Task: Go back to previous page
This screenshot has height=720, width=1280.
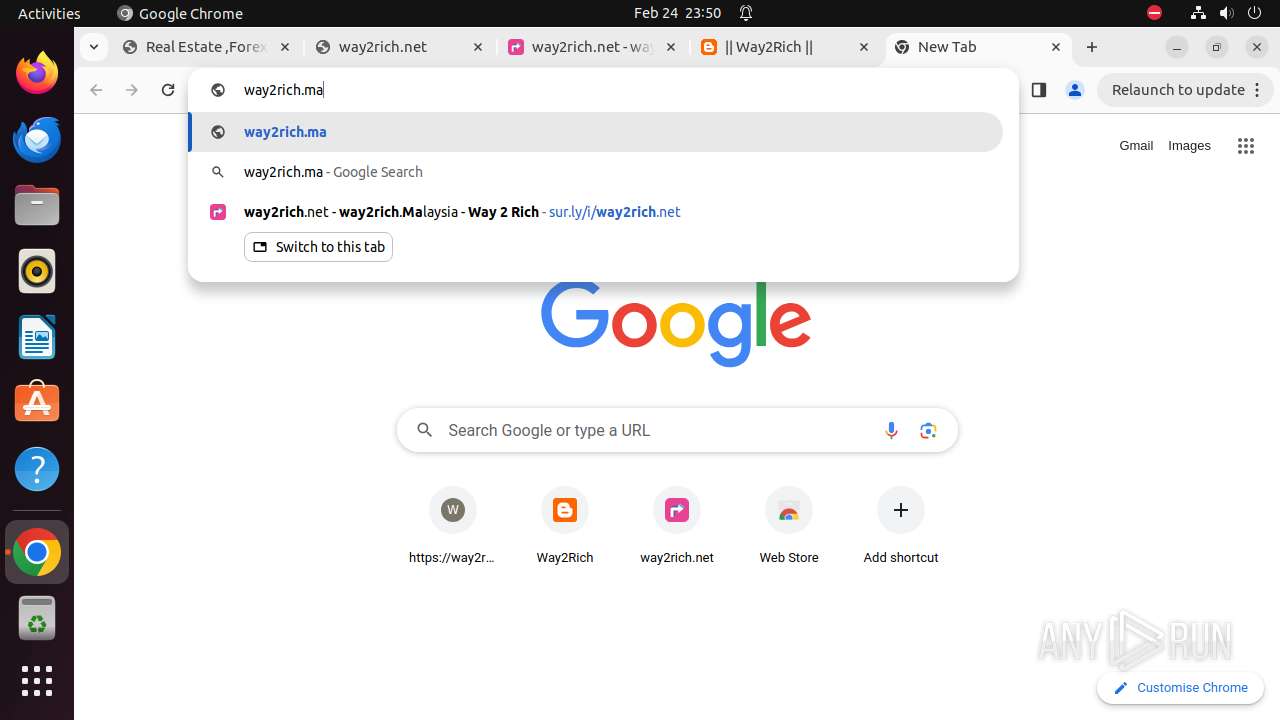Action: point(96,90)
